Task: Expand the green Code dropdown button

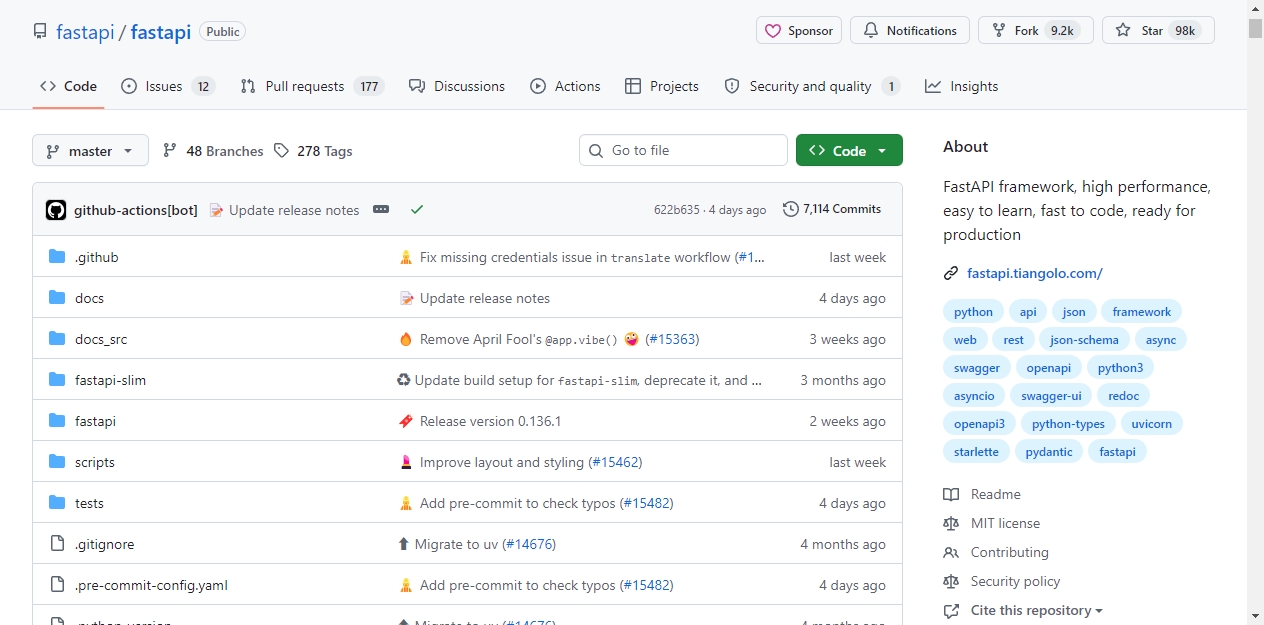Action: point(849,151)
